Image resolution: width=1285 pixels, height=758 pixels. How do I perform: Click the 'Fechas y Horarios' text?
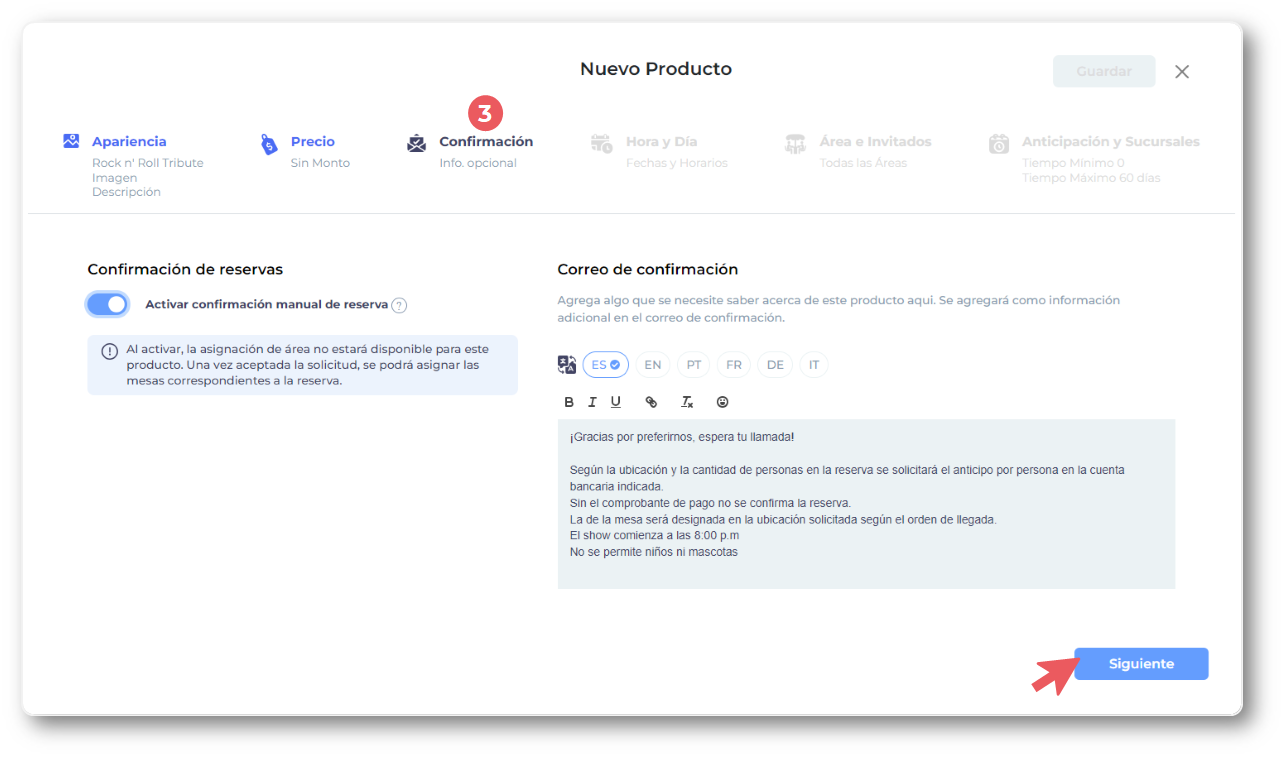(x=677, y=163)
